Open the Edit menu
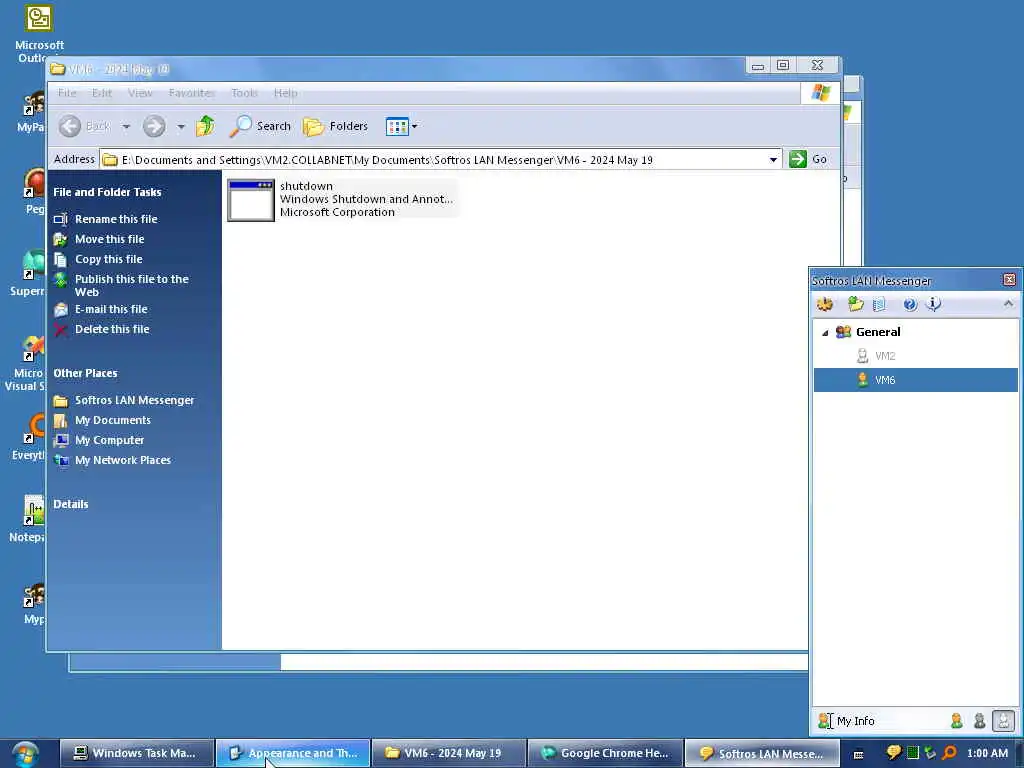 (x=101, y=93)
